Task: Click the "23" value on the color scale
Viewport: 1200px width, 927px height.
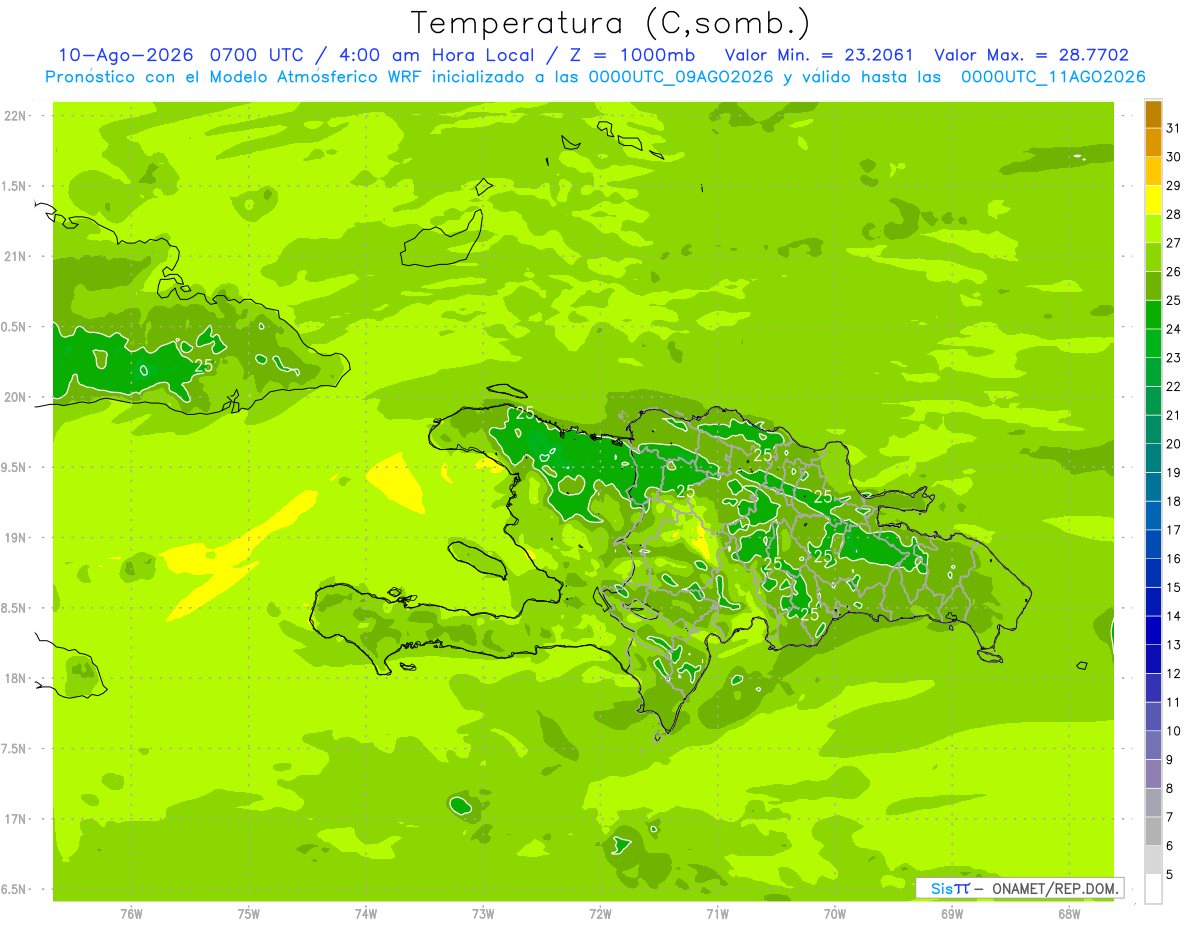Action: [1173, 358]
